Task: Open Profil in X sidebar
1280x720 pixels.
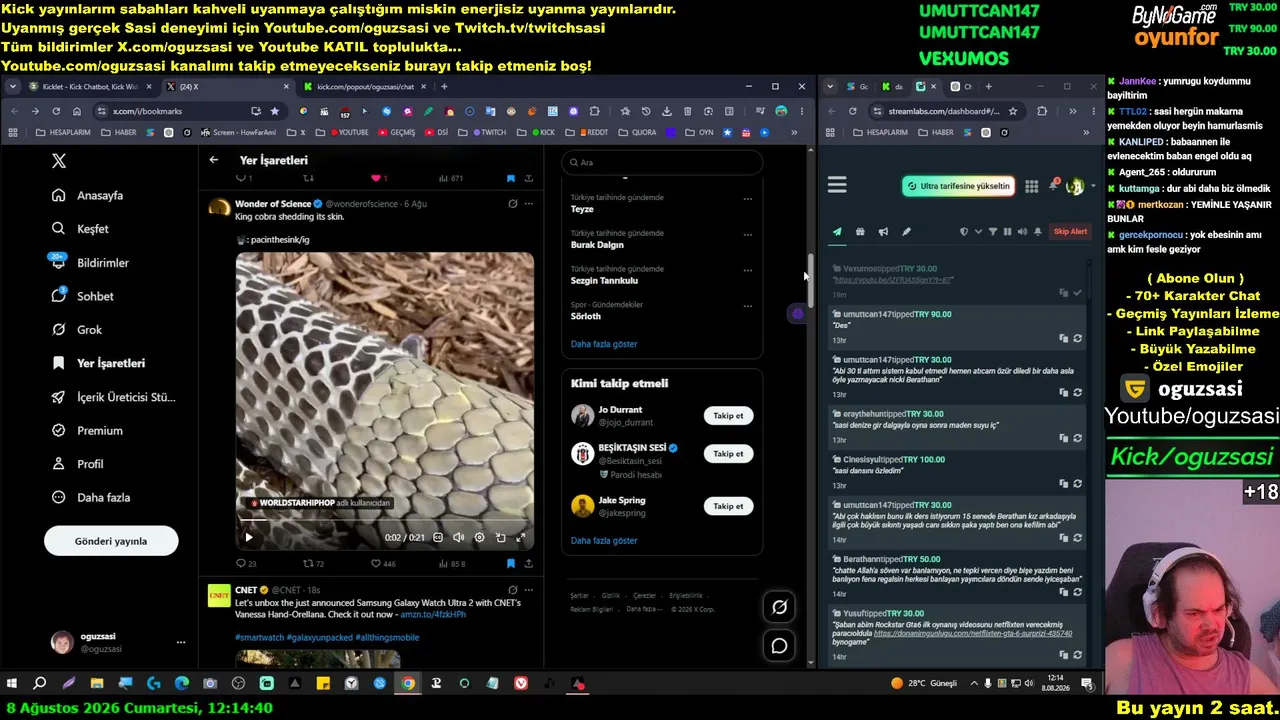Action: coord(79,464)
